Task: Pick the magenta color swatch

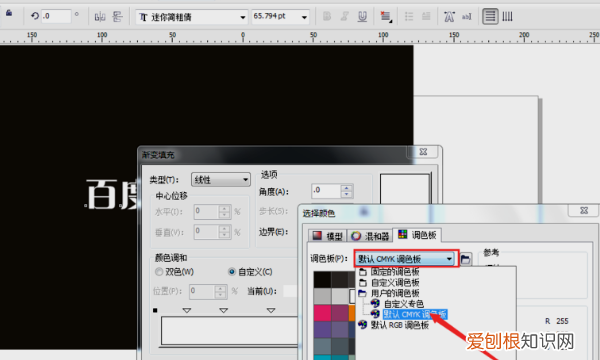Action: pos(322,313)
